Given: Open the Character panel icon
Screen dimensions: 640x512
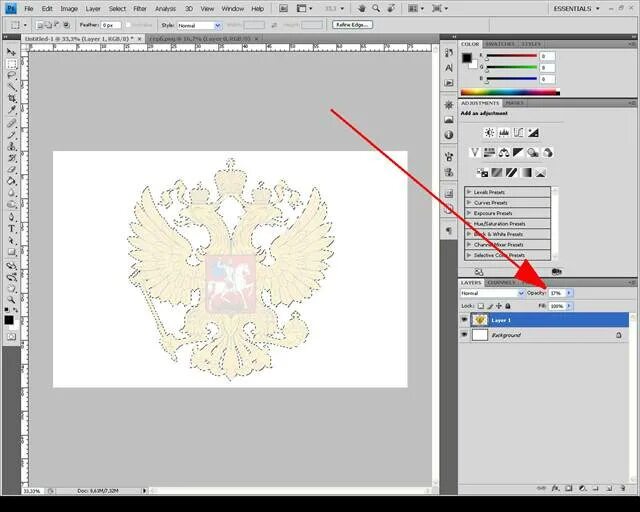Looking at the screenshot, I should pyautogui.click(x=449, y=68).
